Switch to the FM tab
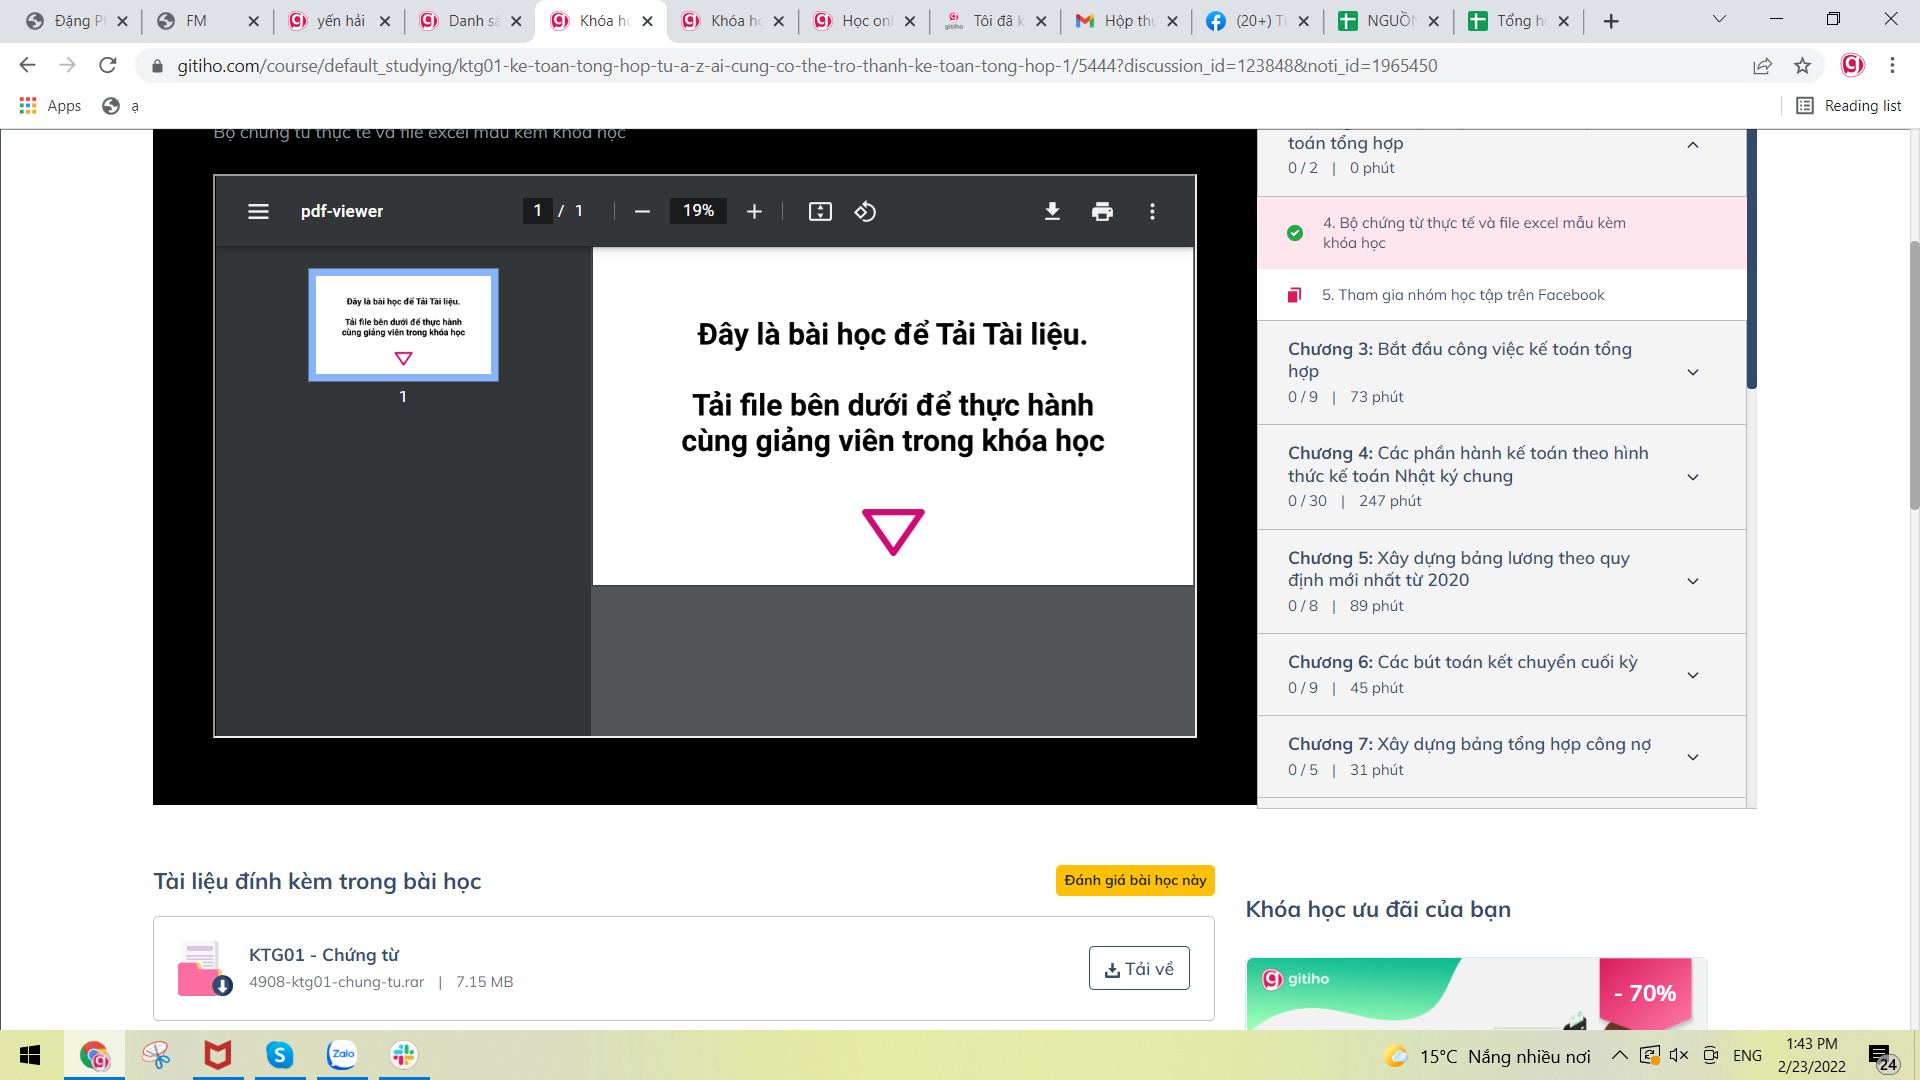This screenshot has width=1920, height=1080. pyautogui.click(x=208, y=21)
